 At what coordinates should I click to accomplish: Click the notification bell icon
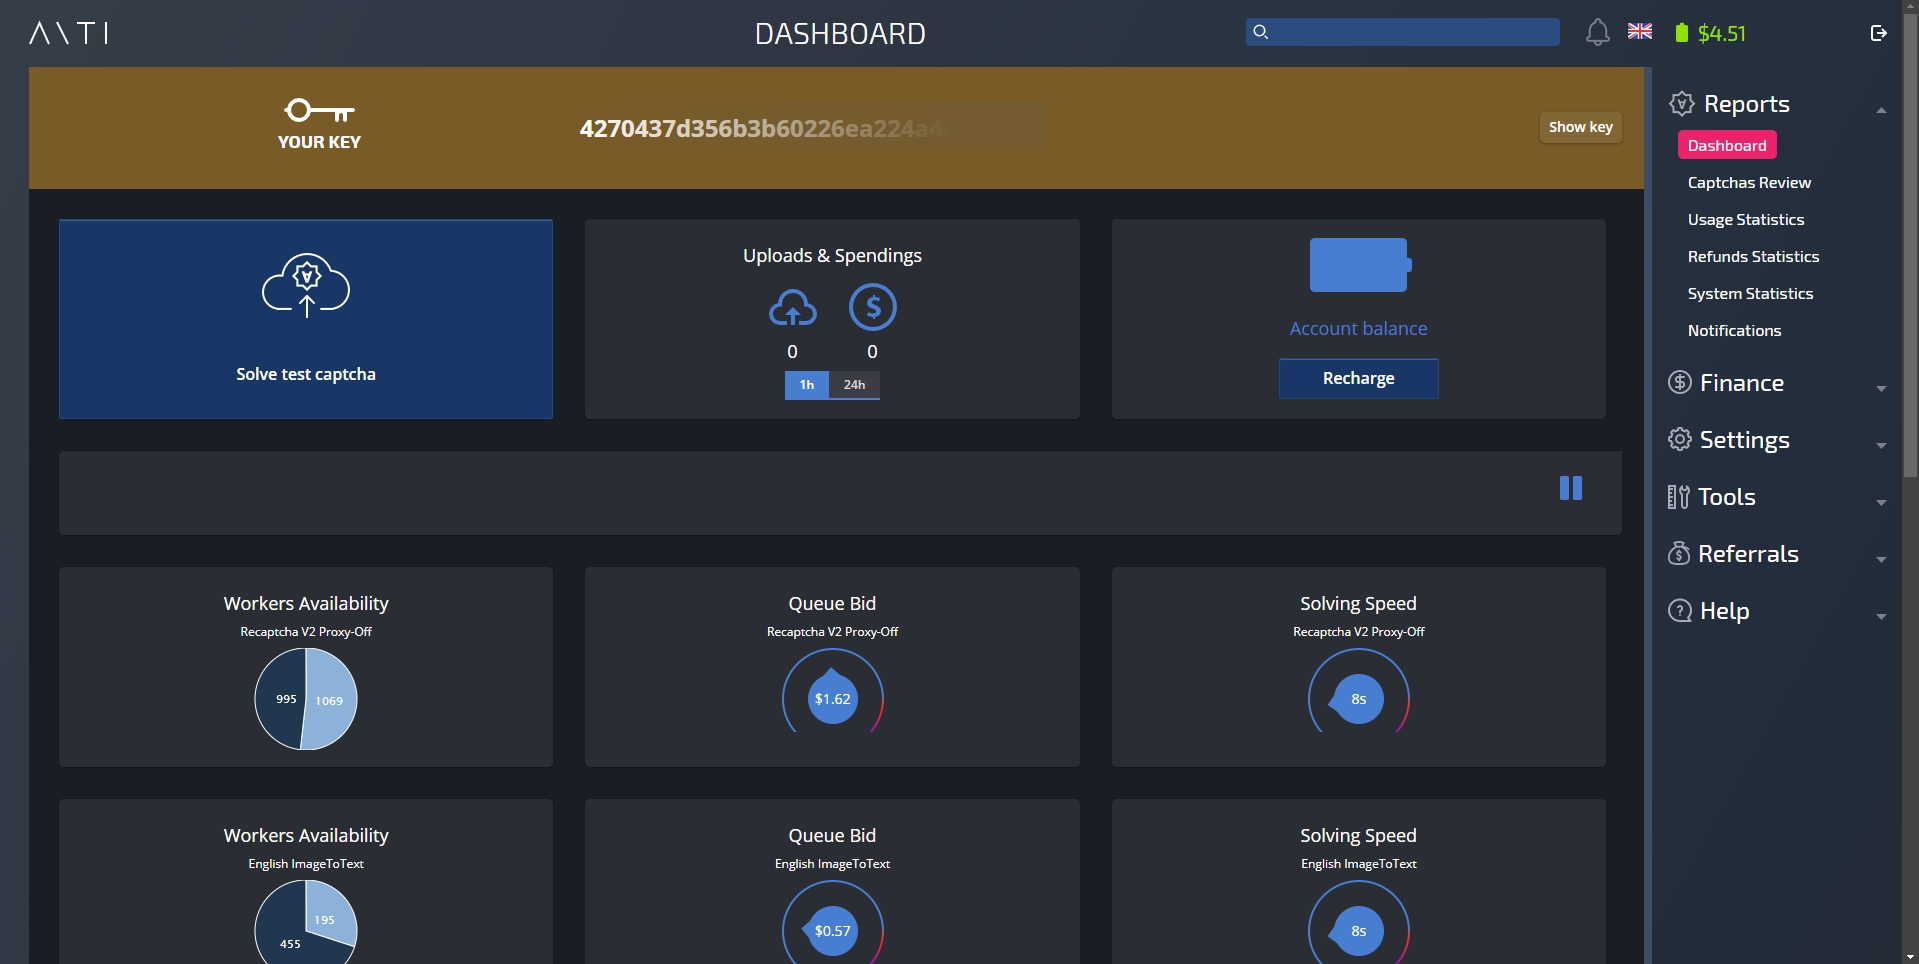[x=1597, y=33]
